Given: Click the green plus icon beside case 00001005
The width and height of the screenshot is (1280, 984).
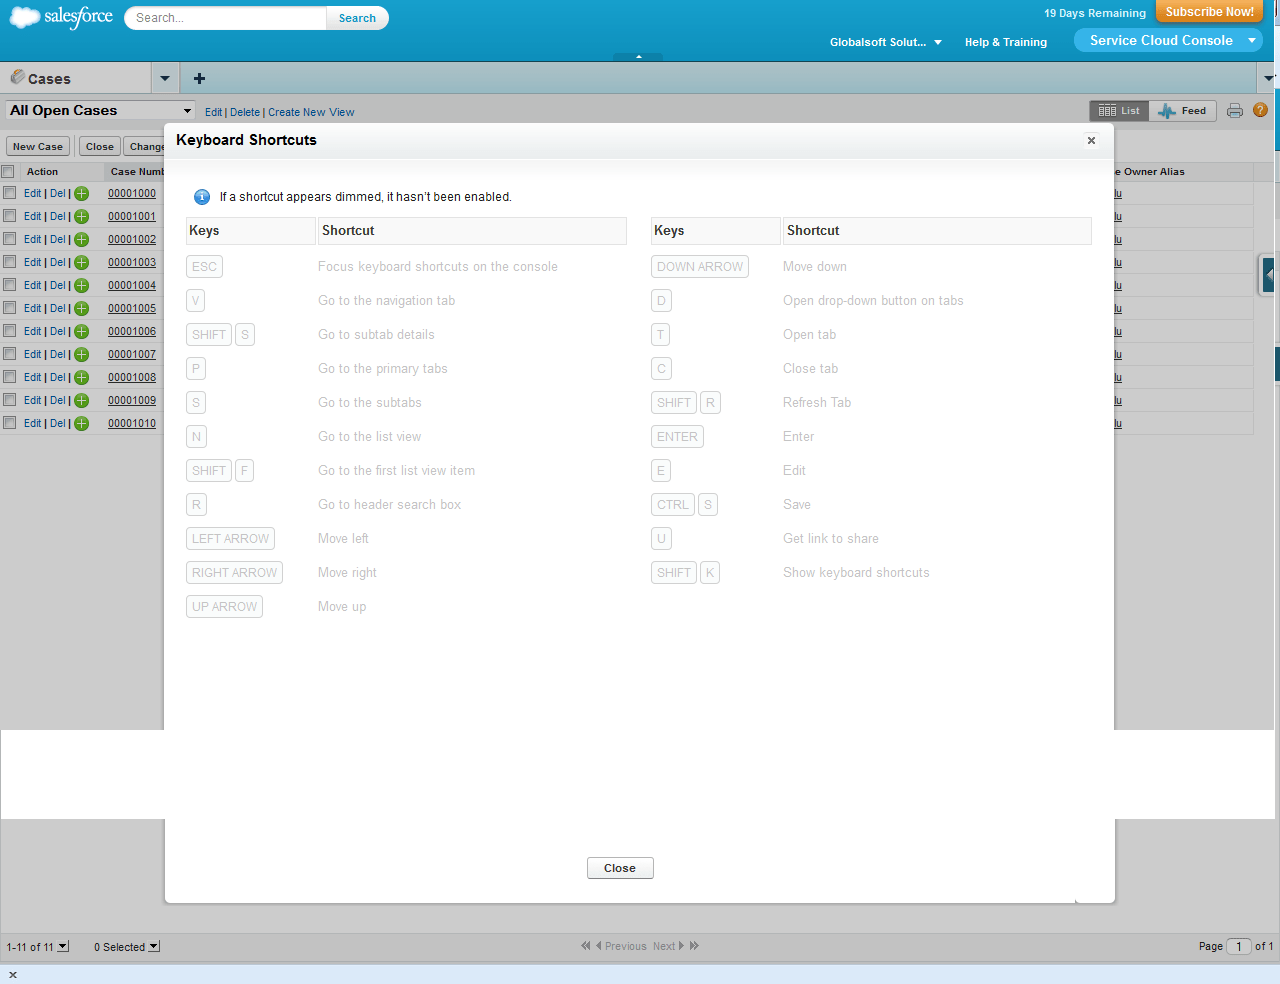Looking at the screenshot, I should click(81, 308).
